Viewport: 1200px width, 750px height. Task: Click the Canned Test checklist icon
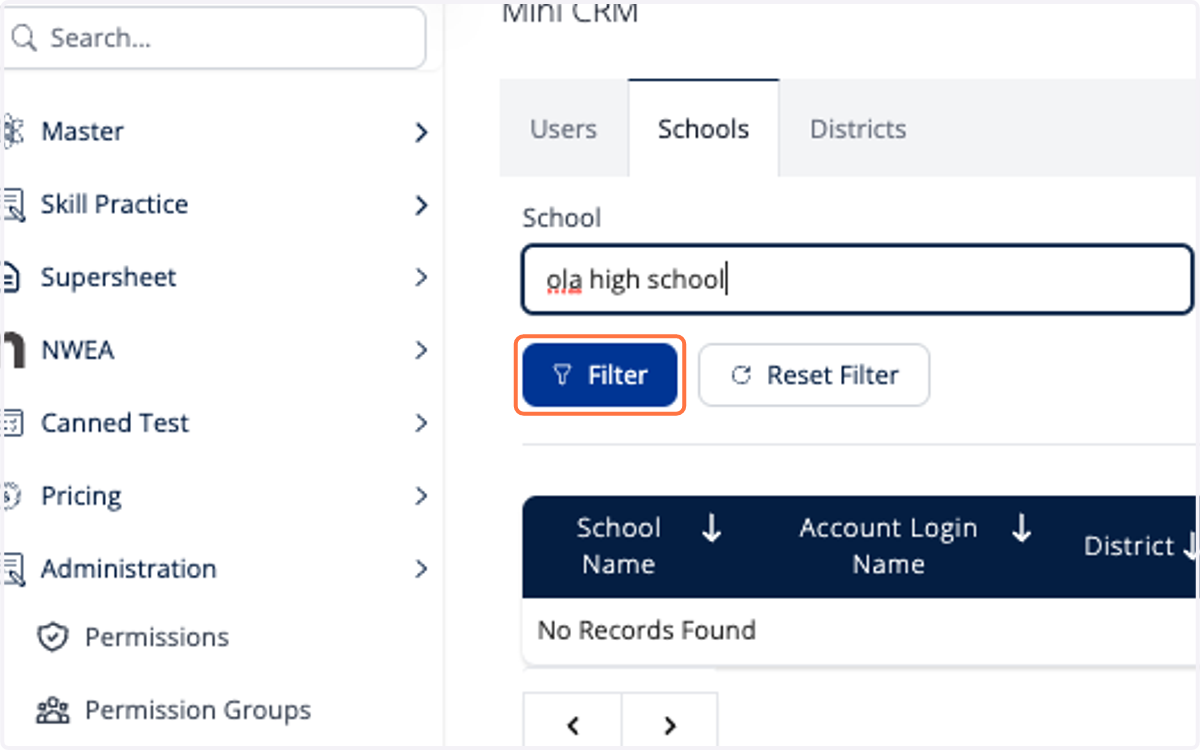coord(12,423)
